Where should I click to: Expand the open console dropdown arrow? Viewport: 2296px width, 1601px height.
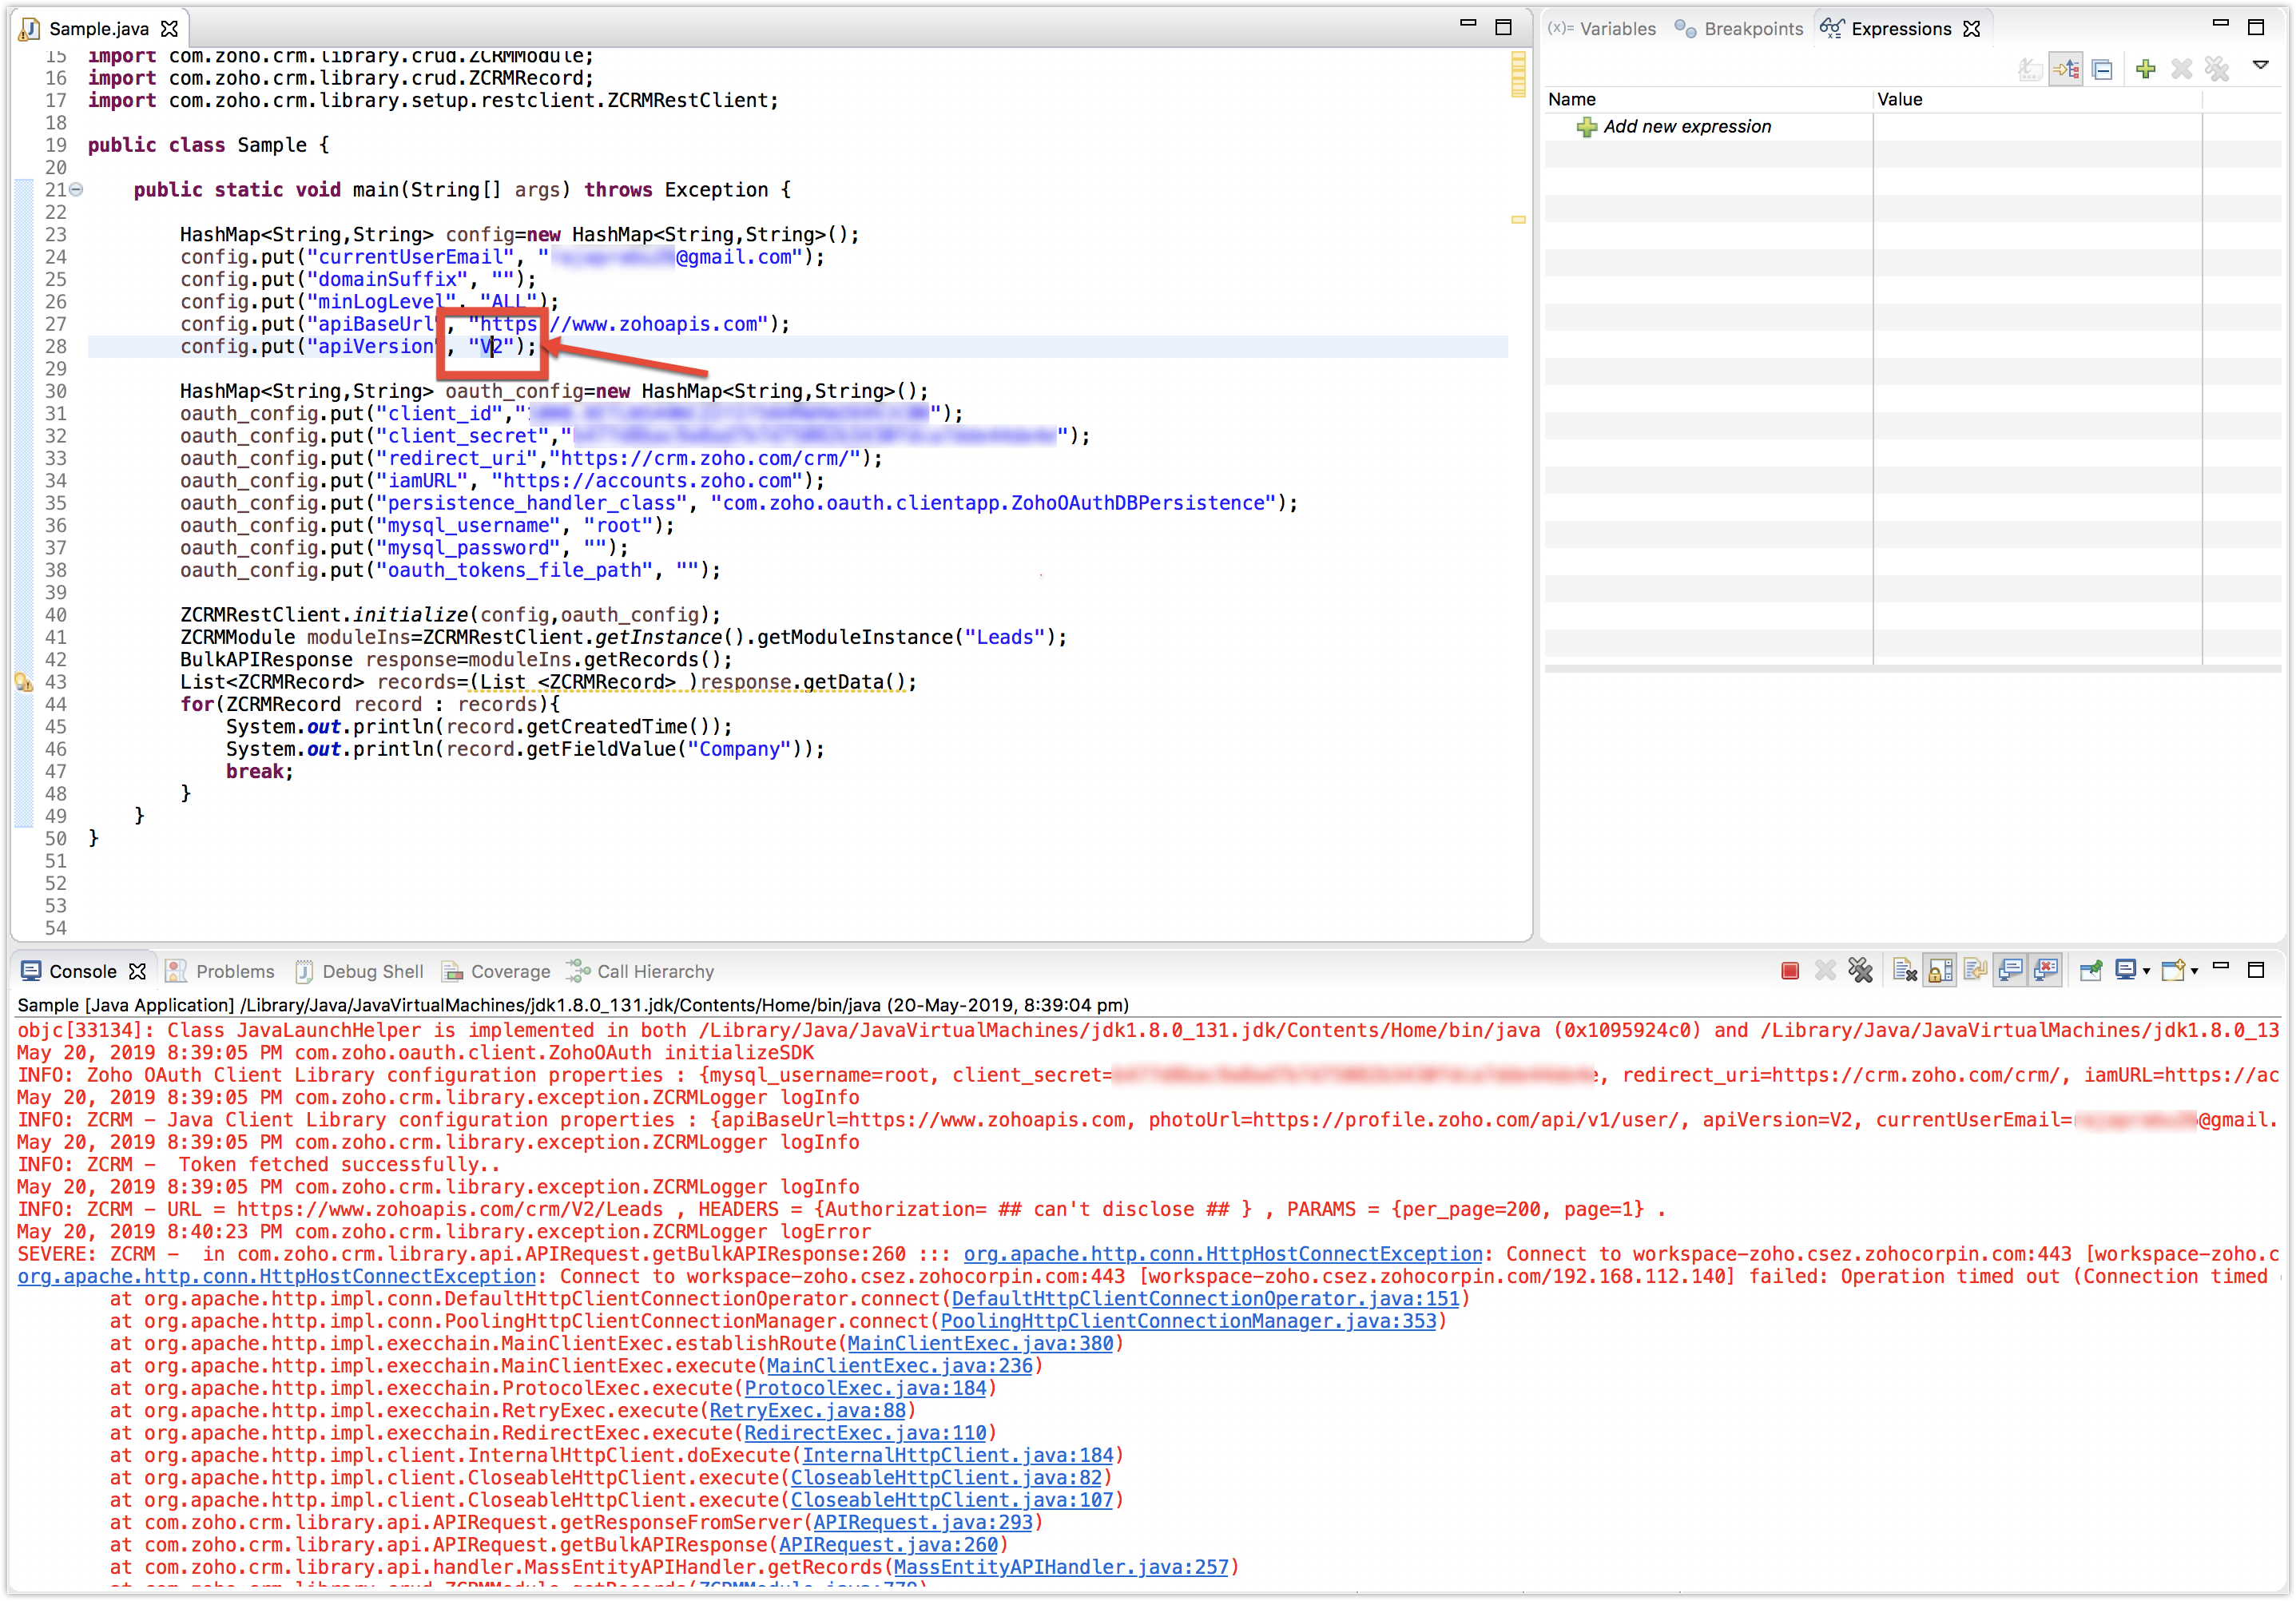(x=2194, y=971)
